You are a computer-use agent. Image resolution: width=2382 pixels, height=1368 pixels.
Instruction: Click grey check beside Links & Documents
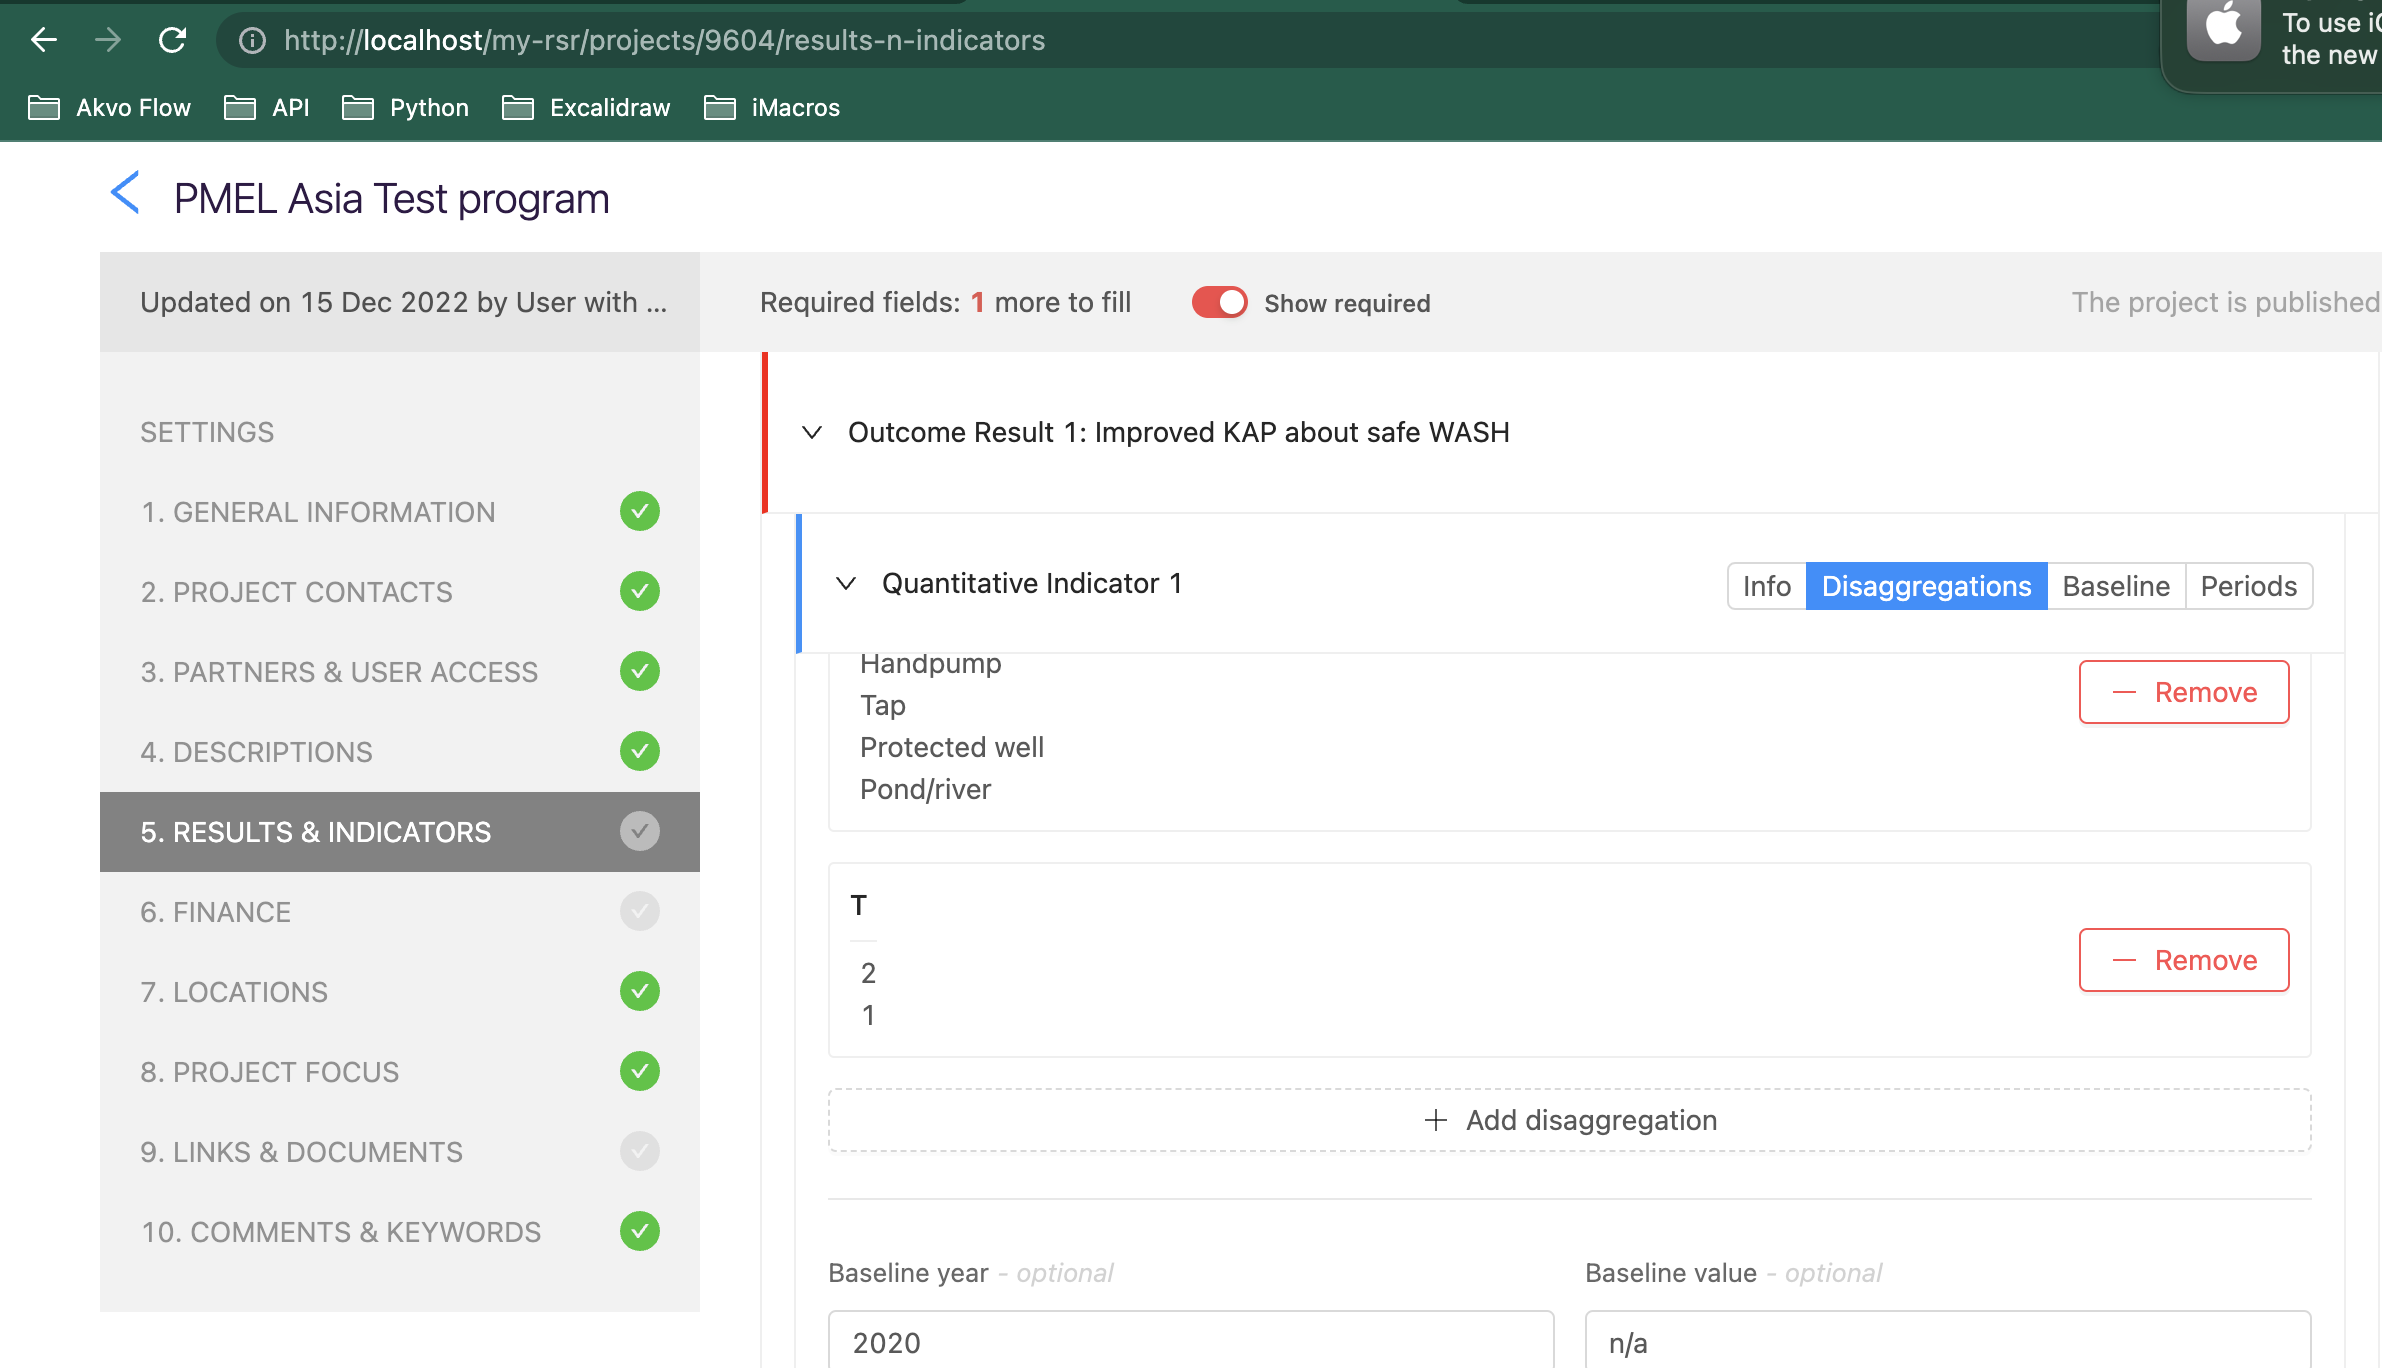639,1151
